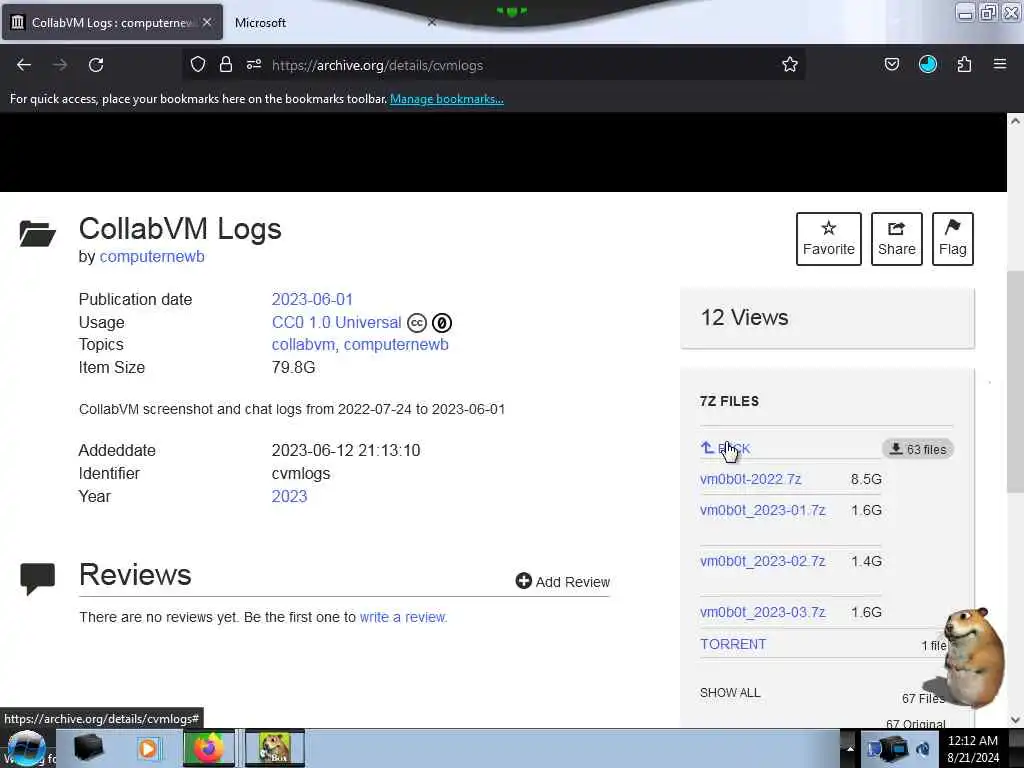Download vm0b0t_2023-02.7z file

coord(763,561)
